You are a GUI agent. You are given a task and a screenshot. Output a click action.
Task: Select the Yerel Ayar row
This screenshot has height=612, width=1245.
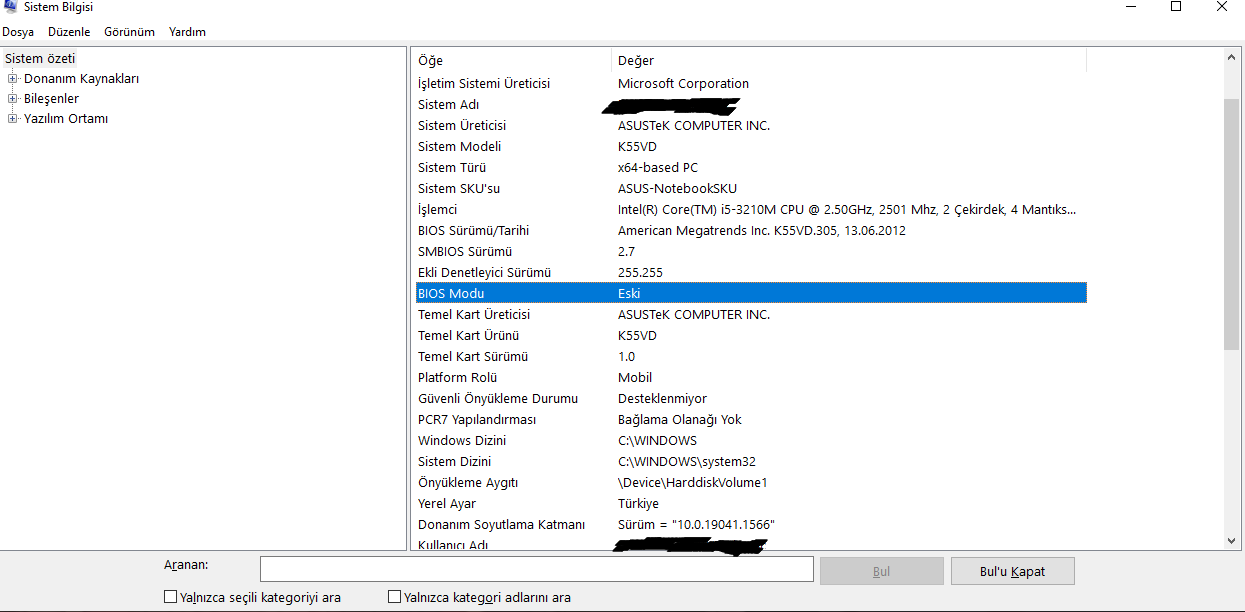click(x=751, y=503)
